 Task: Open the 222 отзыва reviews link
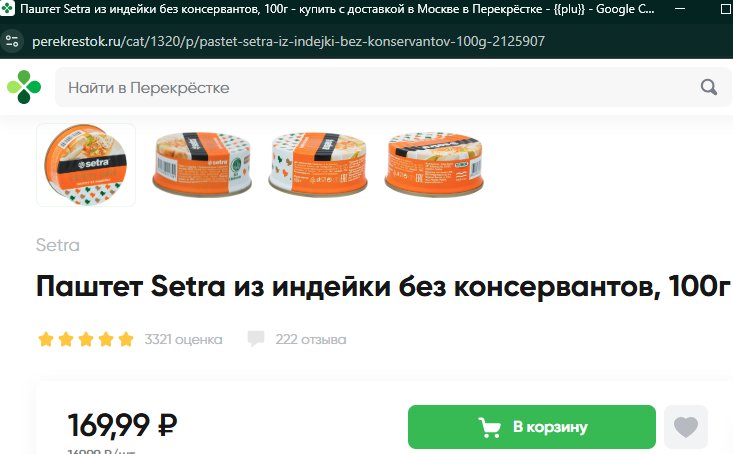coord(310,339)
